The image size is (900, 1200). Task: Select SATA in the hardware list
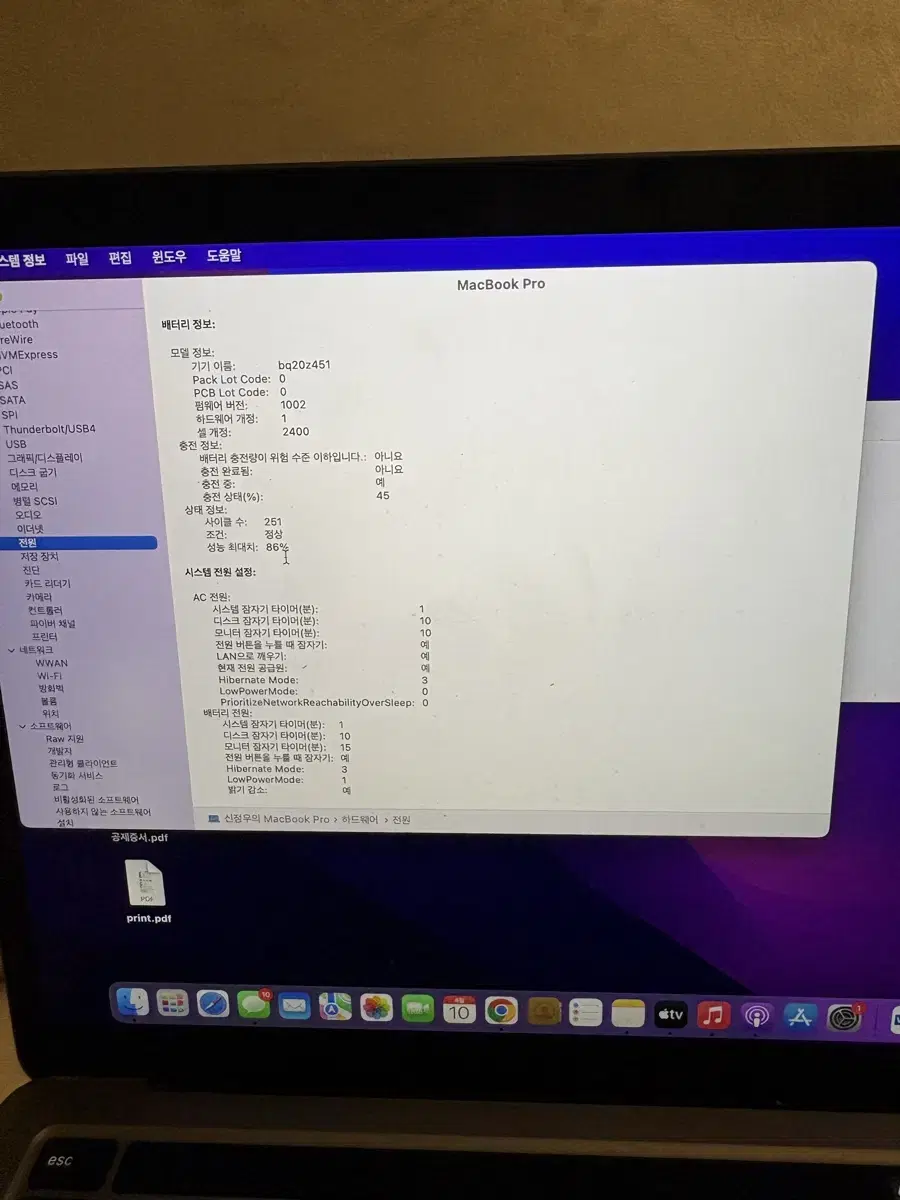(x=13, y=400)
